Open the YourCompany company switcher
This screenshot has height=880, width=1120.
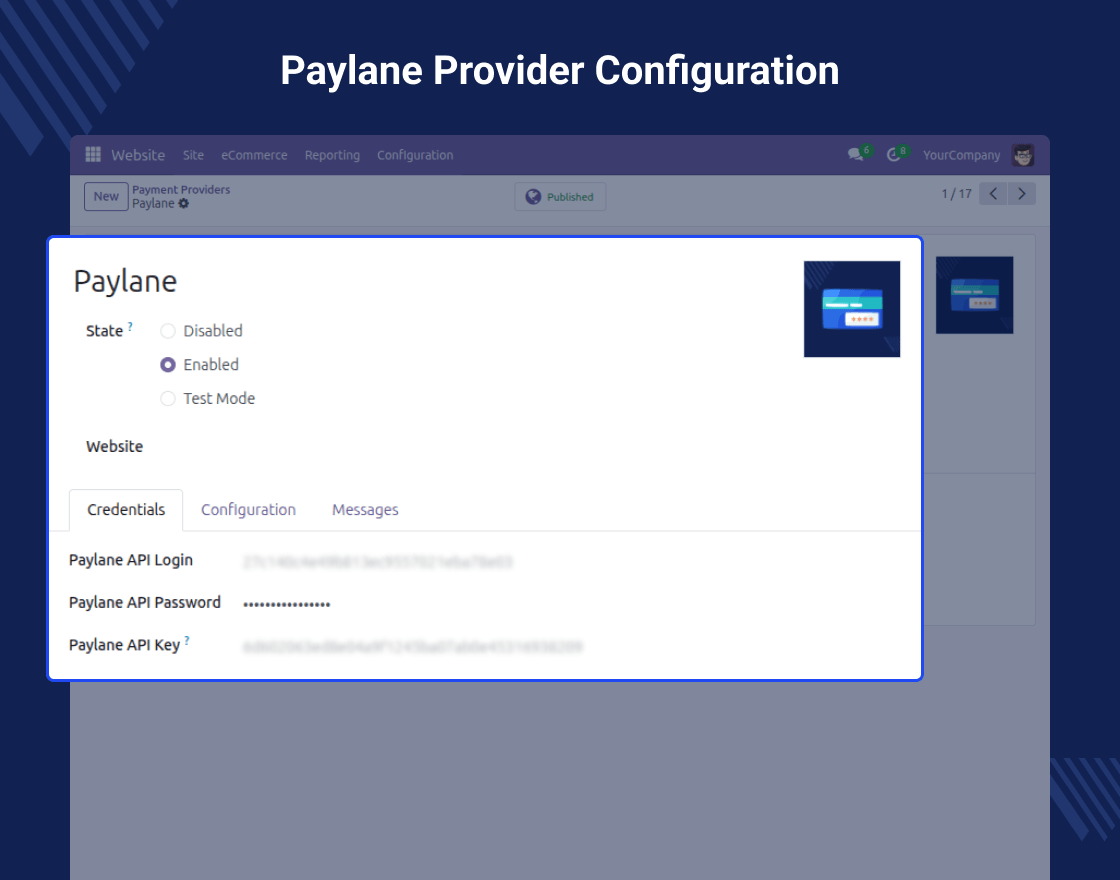coord(961,155)
